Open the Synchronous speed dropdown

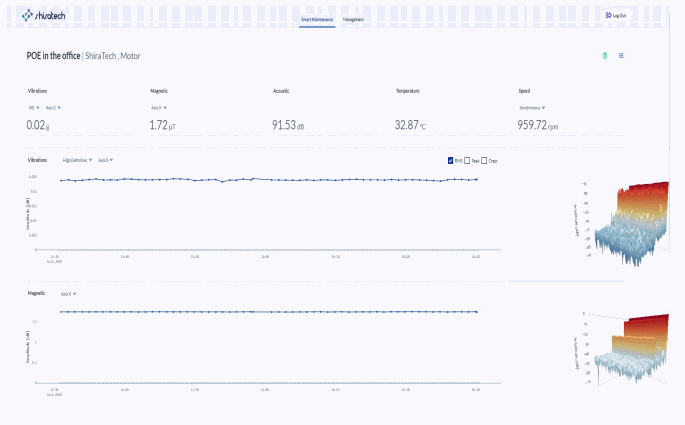[x=532, y=107]
